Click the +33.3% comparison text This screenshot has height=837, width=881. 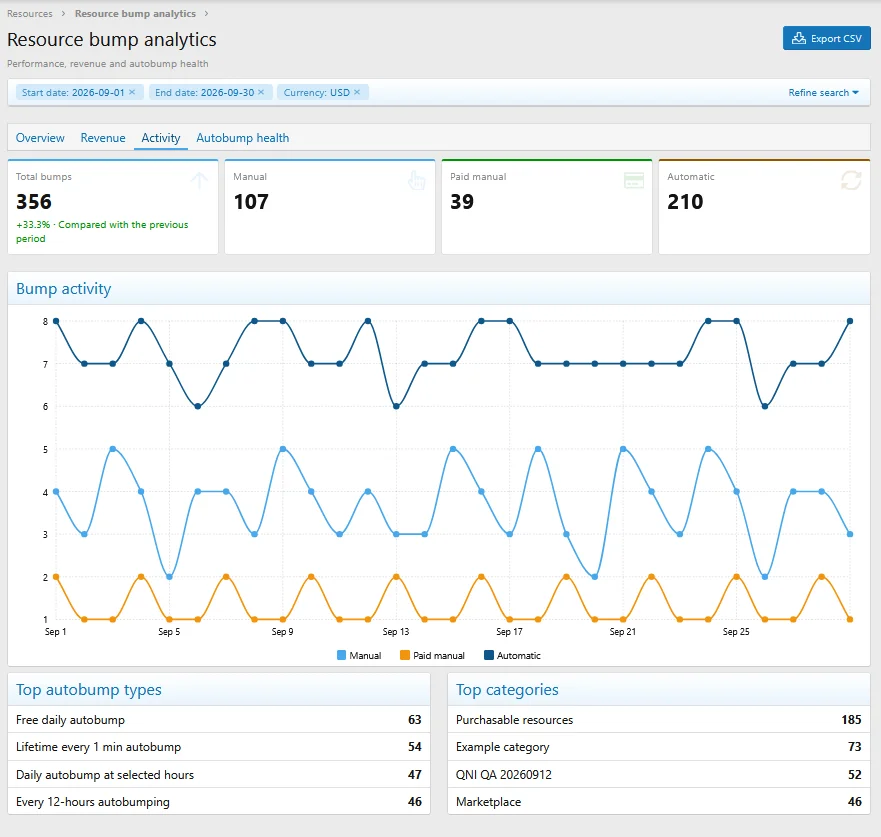click(102, 231)
